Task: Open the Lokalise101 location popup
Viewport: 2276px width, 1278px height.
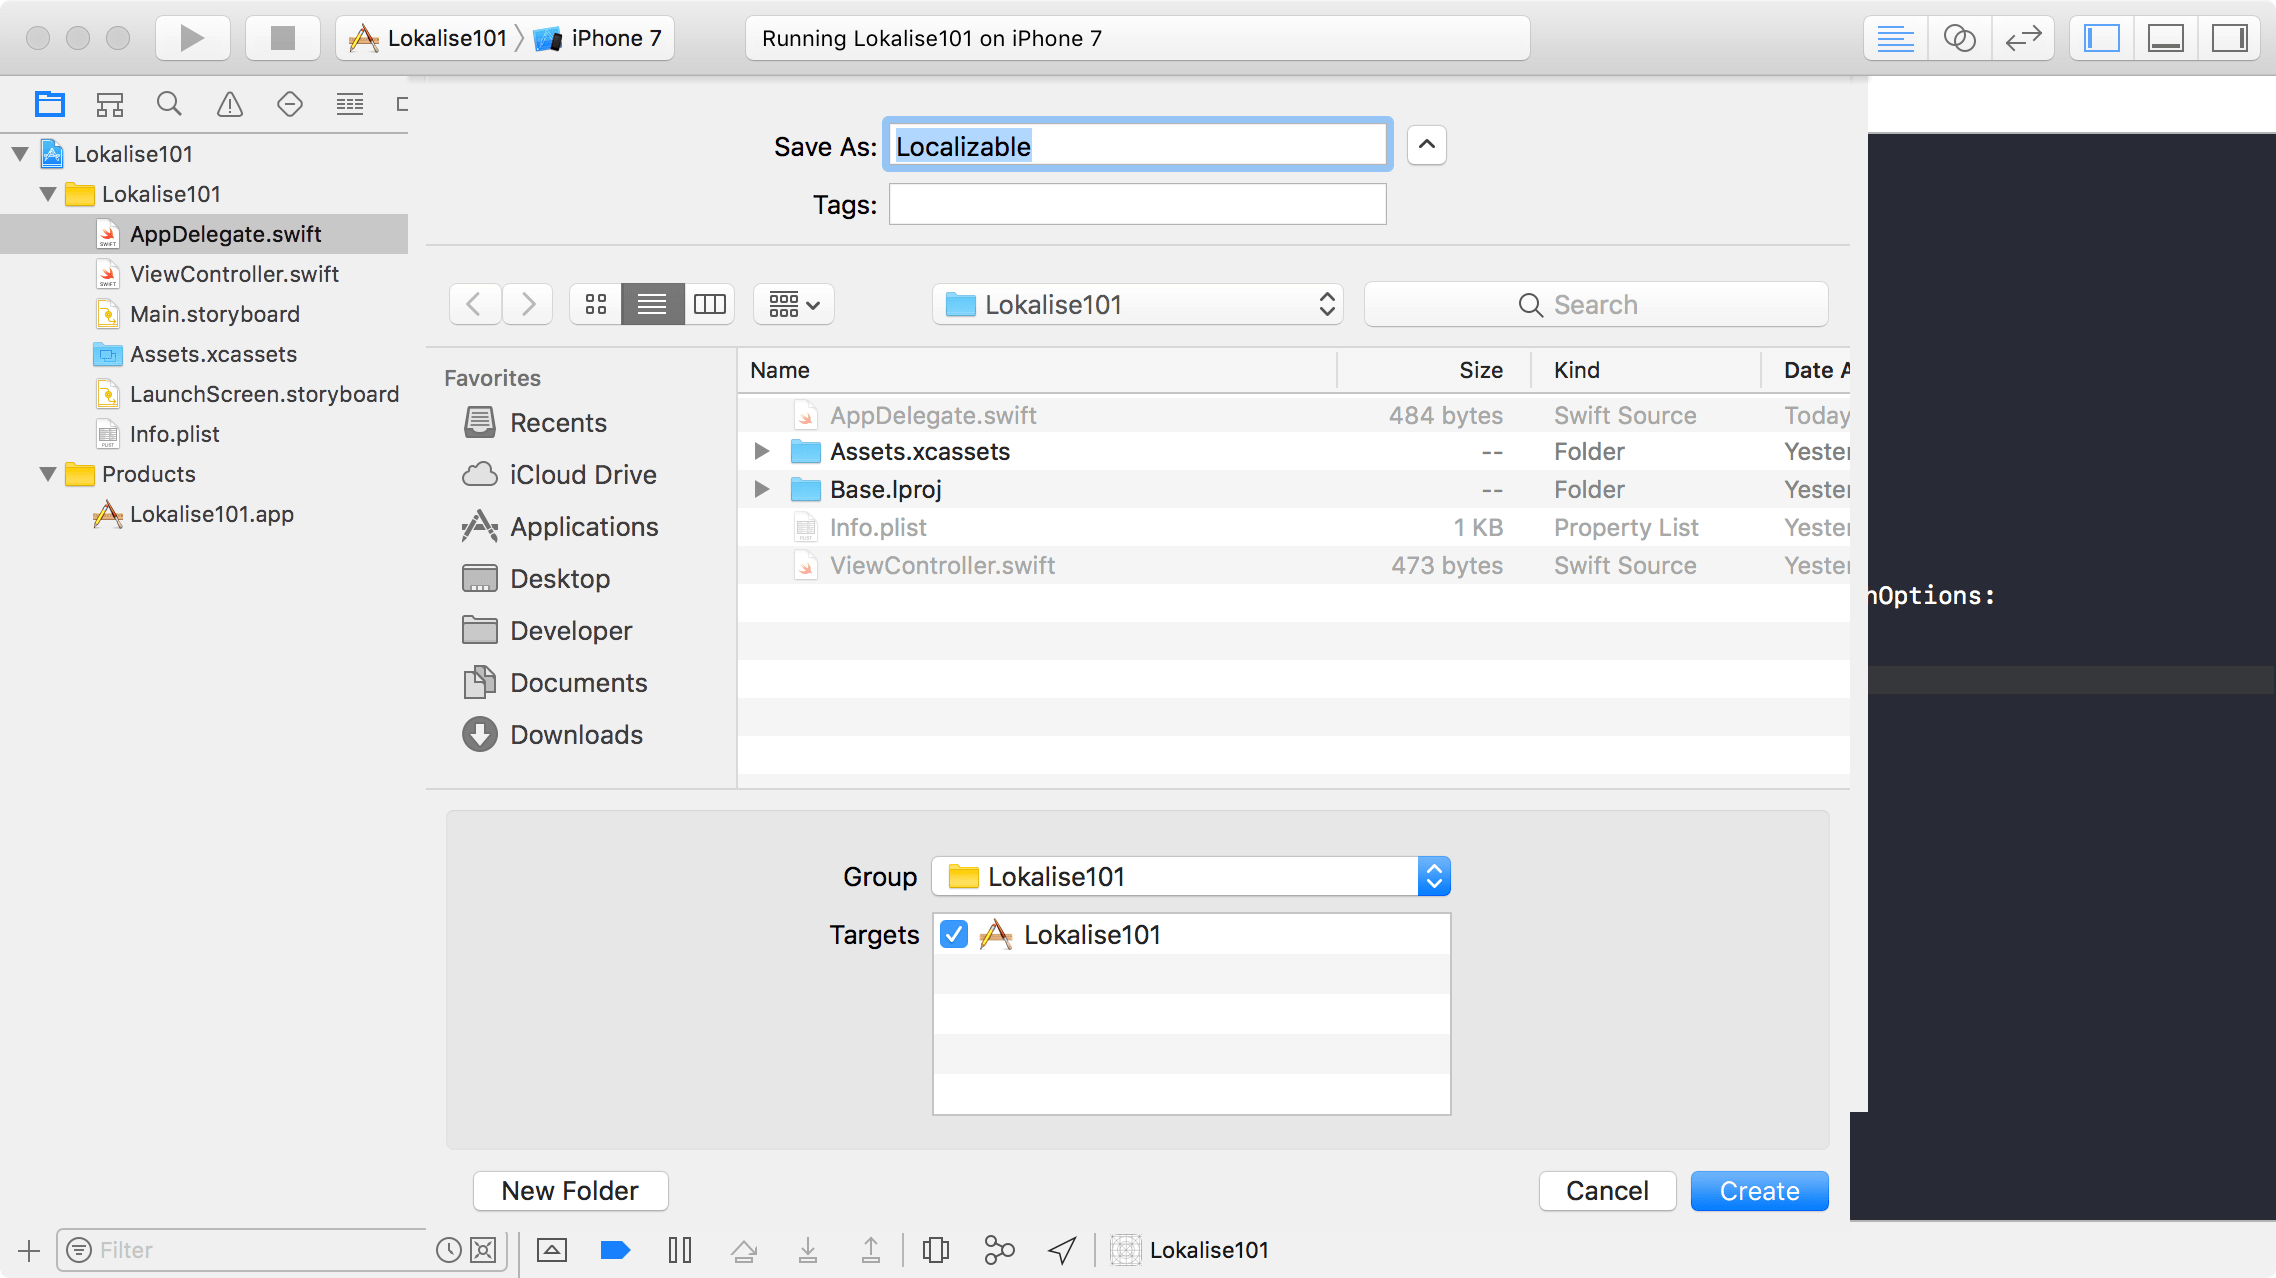Action: point(1137,304)
